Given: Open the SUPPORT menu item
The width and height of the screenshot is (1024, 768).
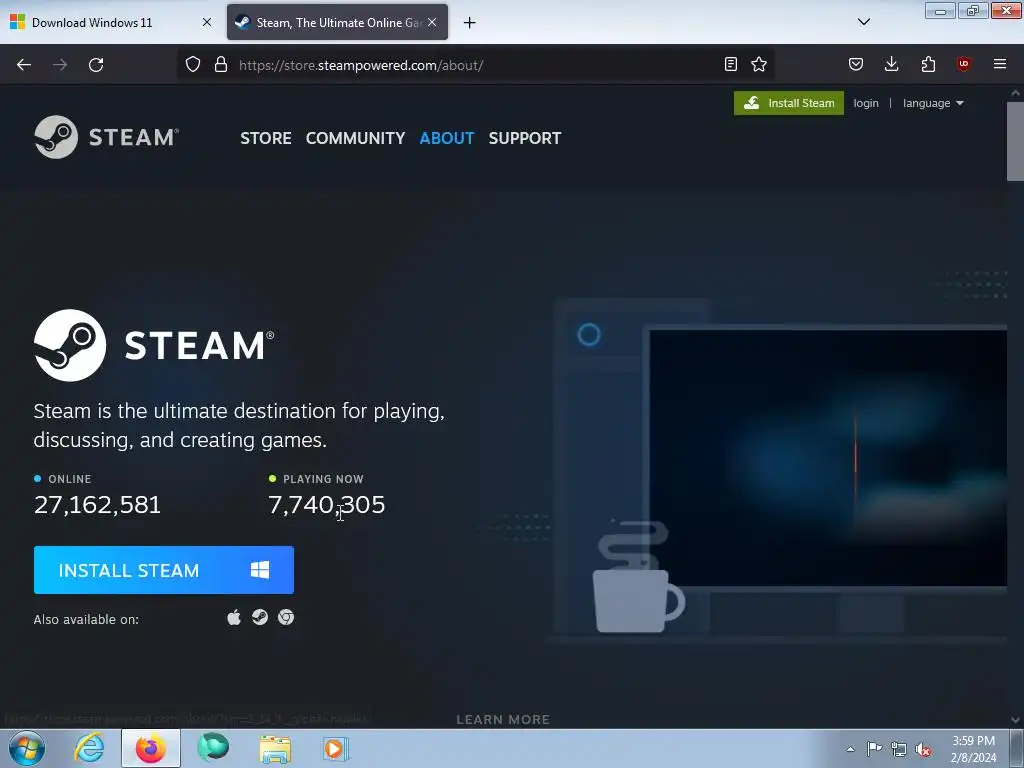Looking at the screenshot, I should point(525,138).
